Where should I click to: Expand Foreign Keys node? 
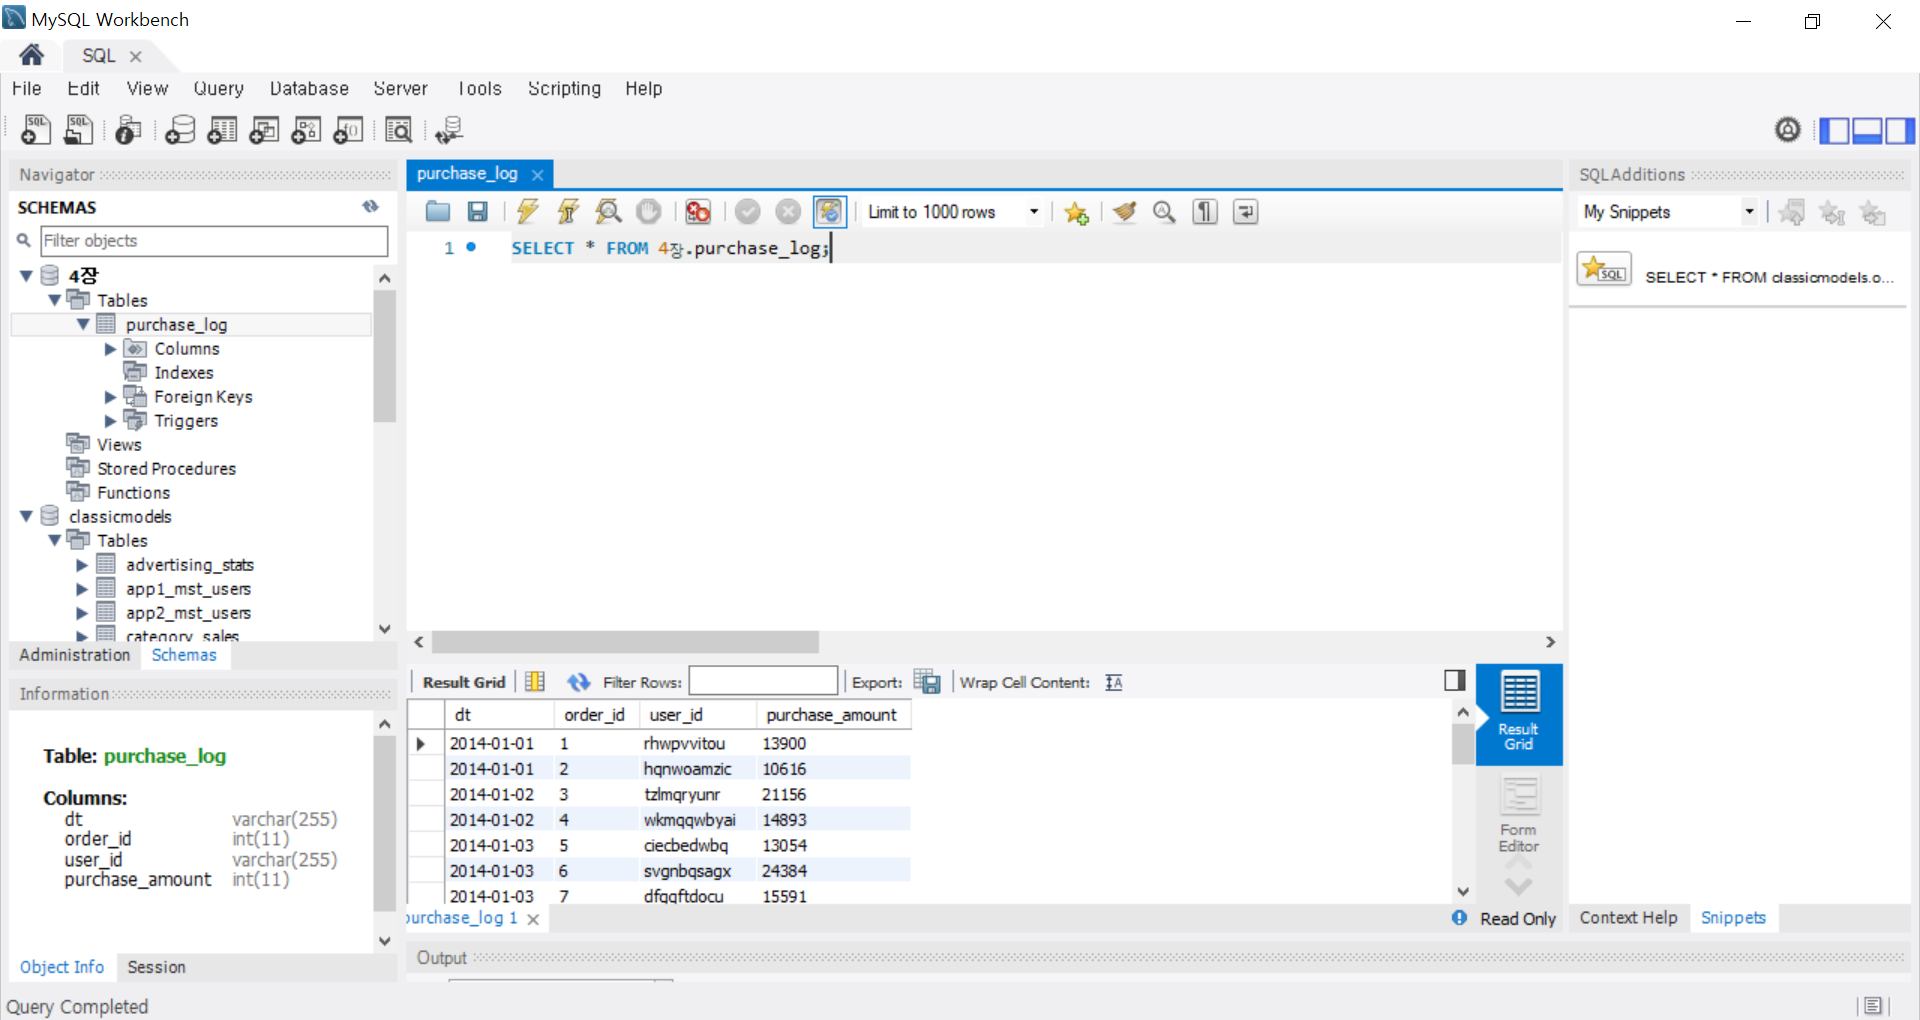click(x=111, y=397)
